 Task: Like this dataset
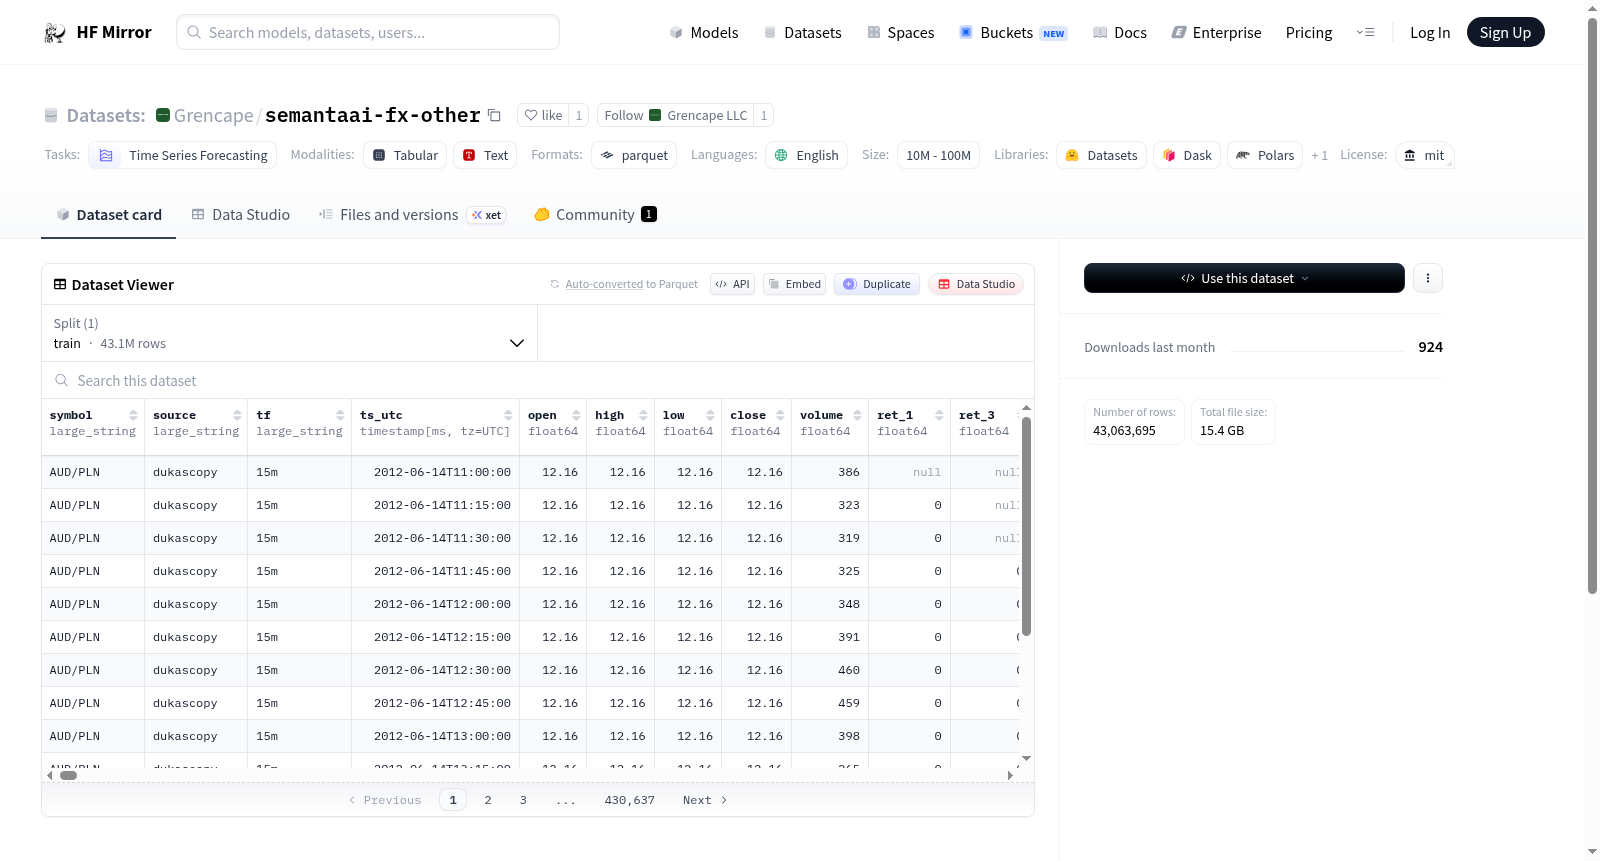[x=543, y=115]
